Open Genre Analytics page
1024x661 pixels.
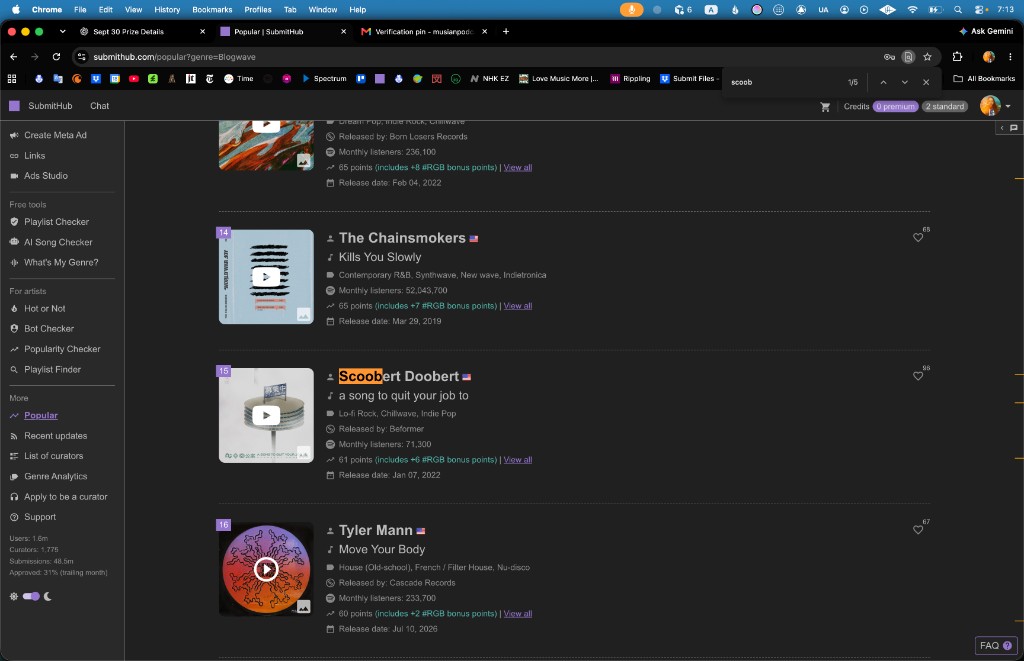point(55,476)
